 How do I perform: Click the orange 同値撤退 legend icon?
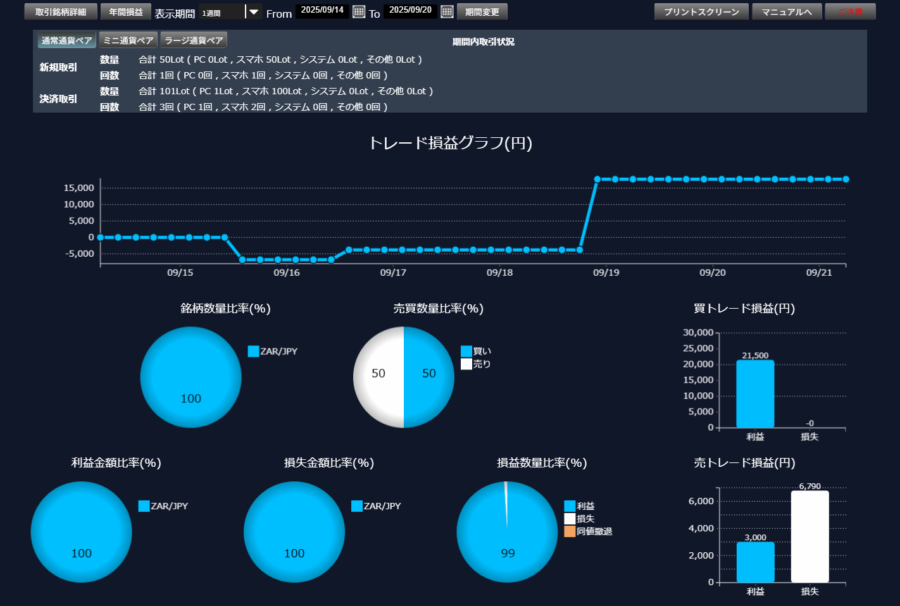click(570, 531)
